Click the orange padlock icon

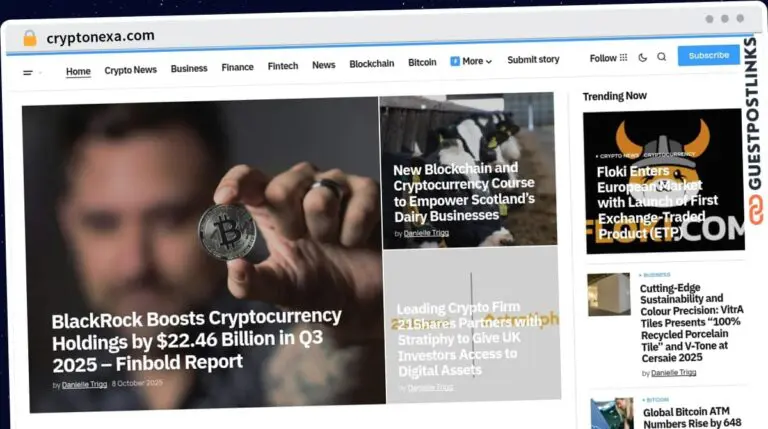tap(30, 38)
